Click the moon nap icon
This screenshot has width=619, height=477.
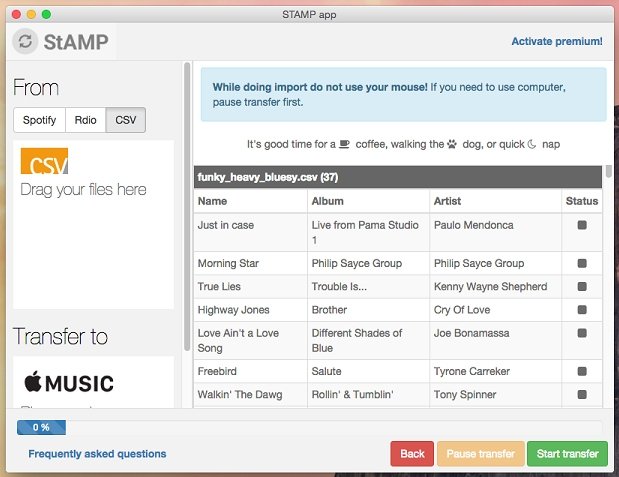532,144
